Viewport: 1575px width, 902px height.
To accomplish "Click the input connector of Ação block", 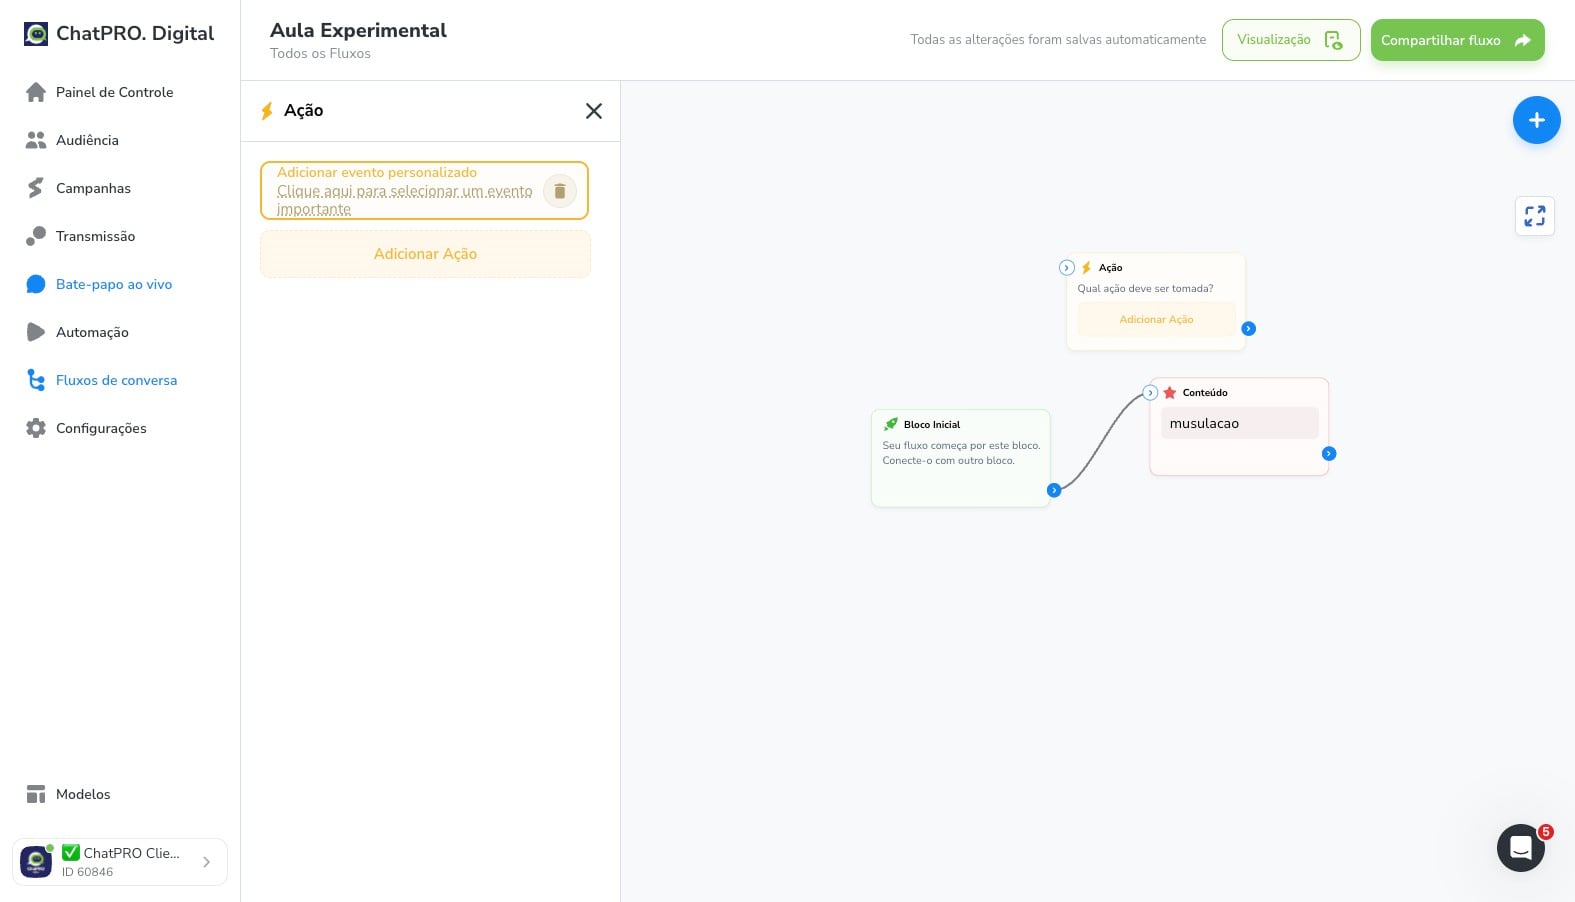I will click(x=1067, y=268).
